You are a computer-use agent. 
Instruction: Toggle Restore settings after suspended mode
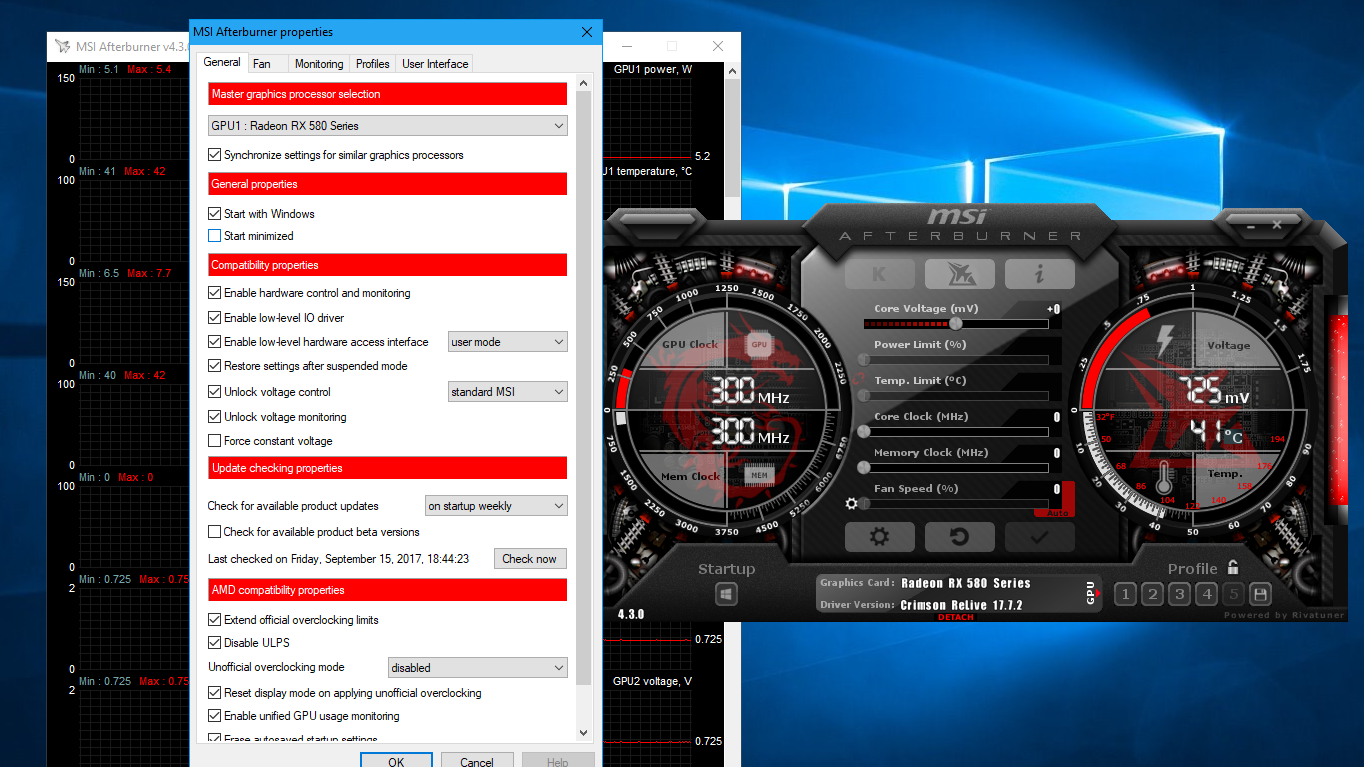(214, 366)
